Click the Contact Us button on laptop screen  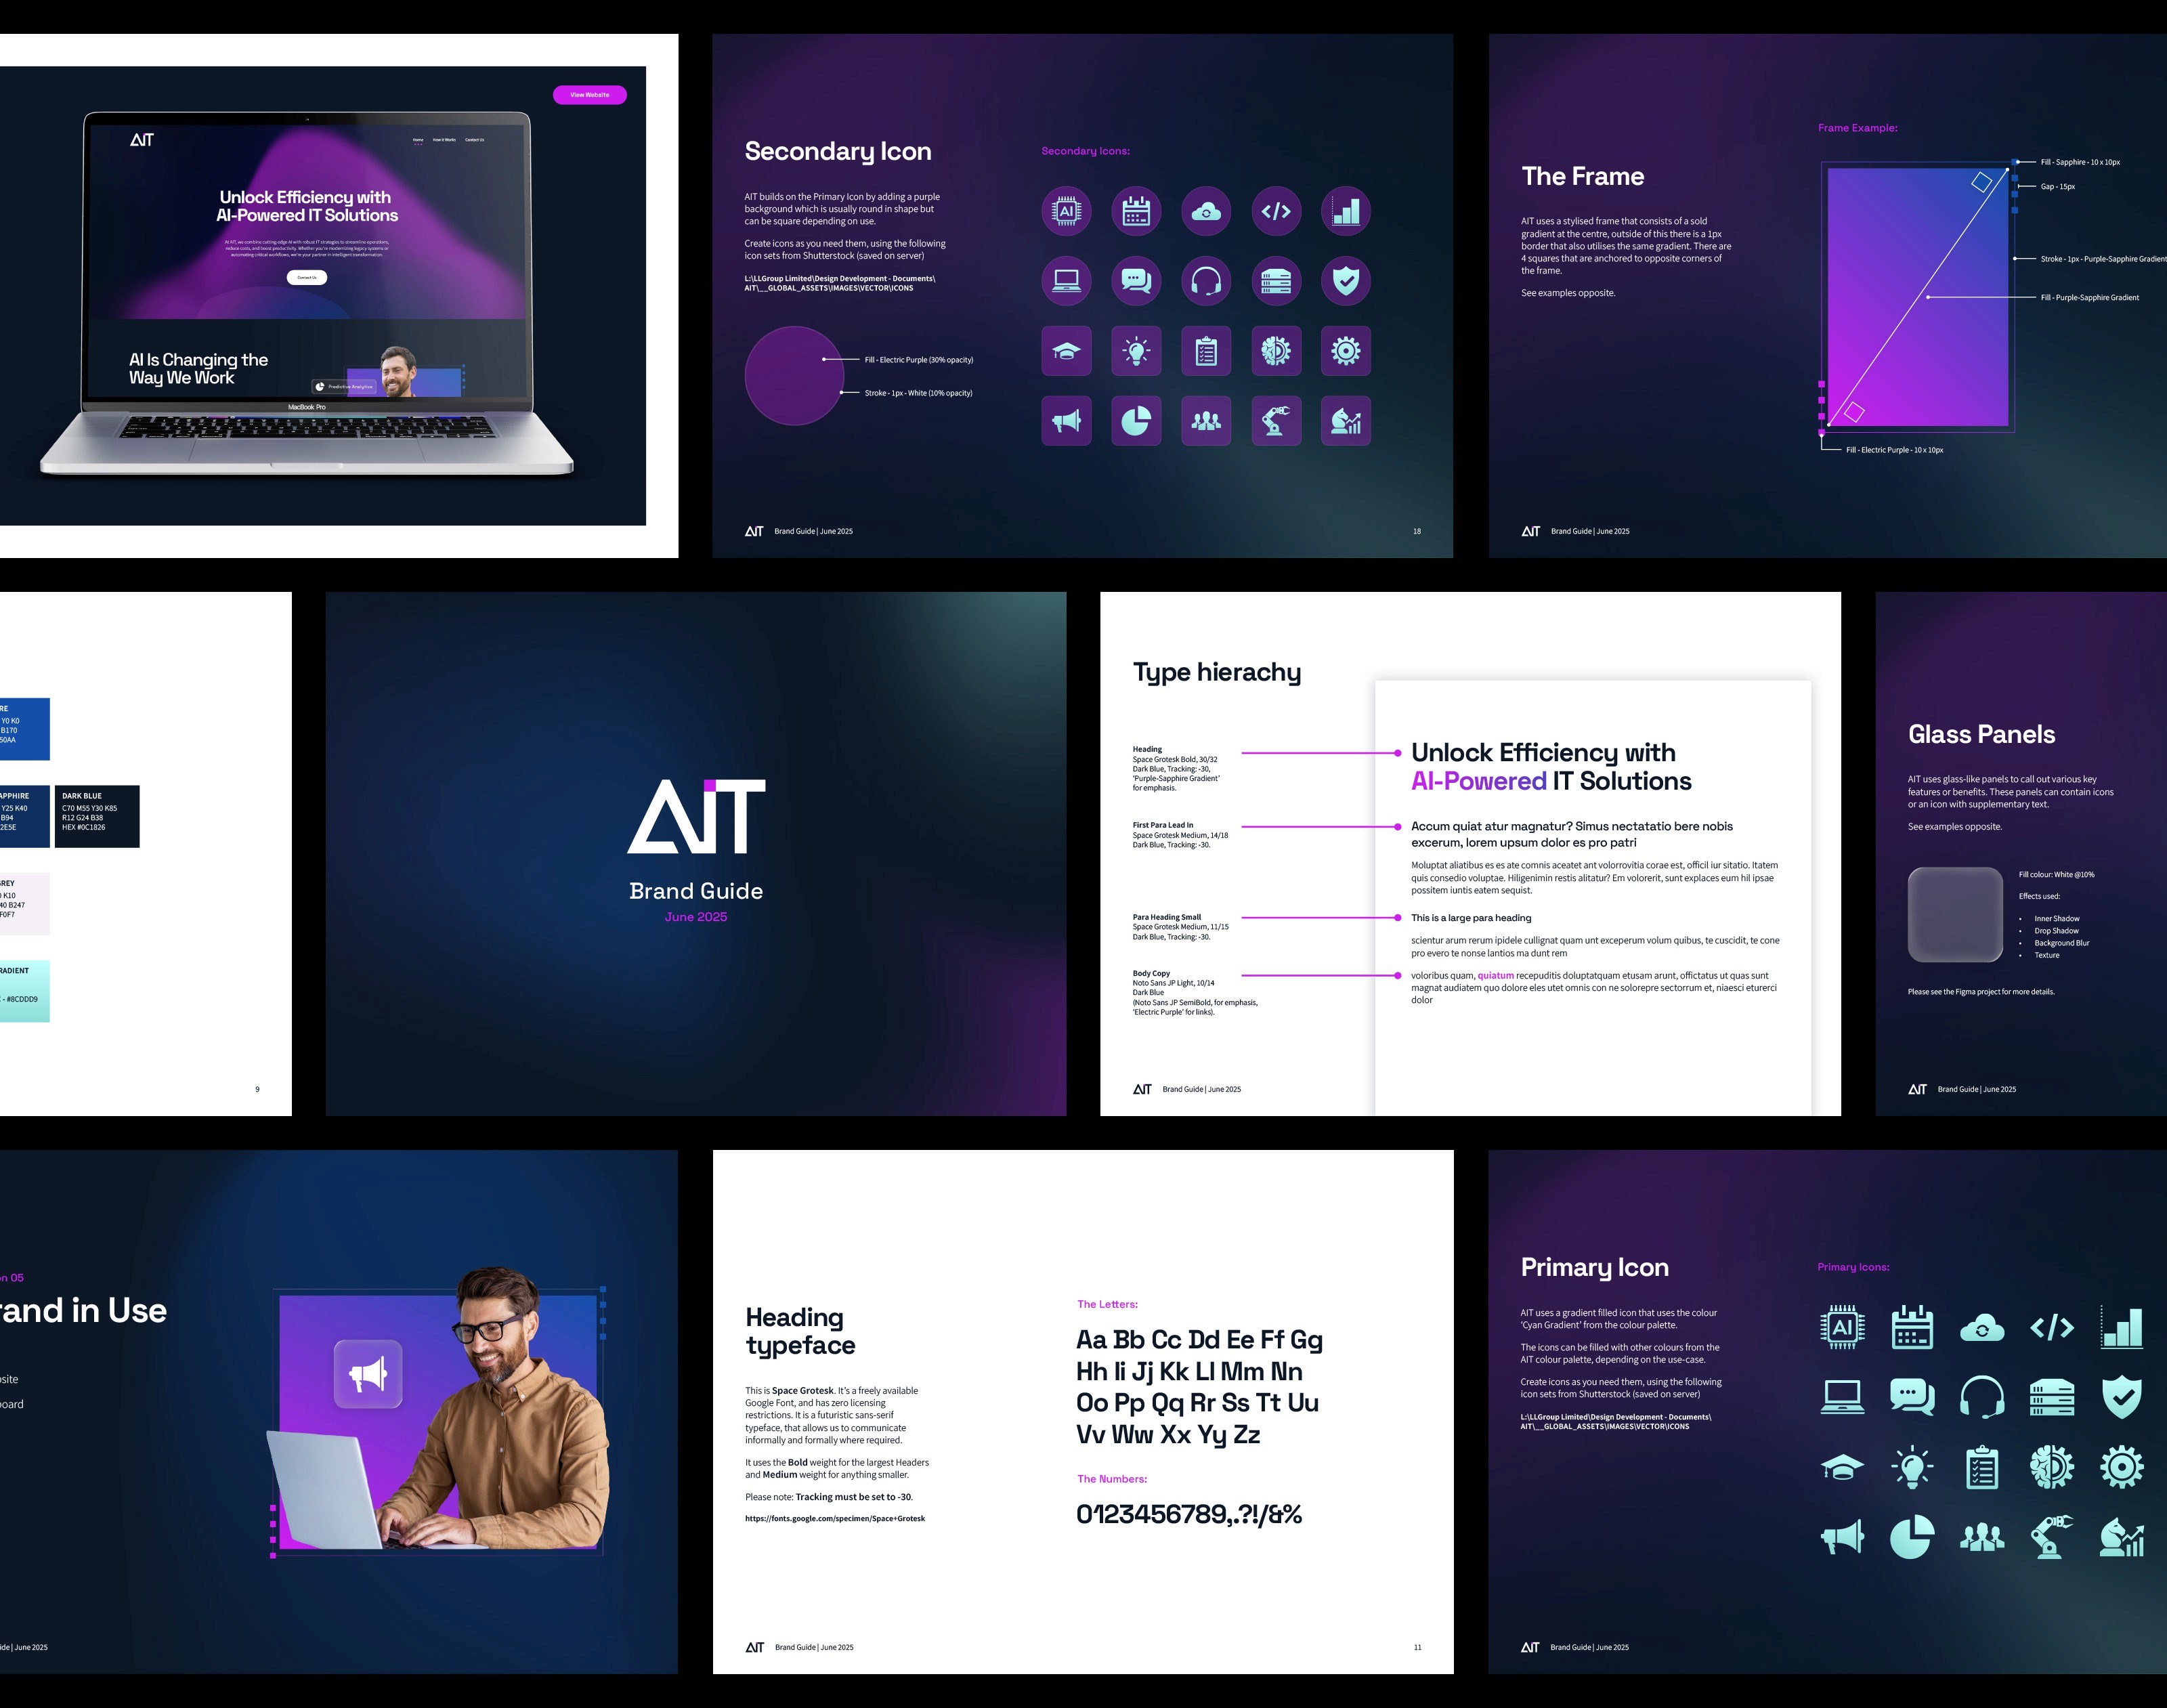307,277
